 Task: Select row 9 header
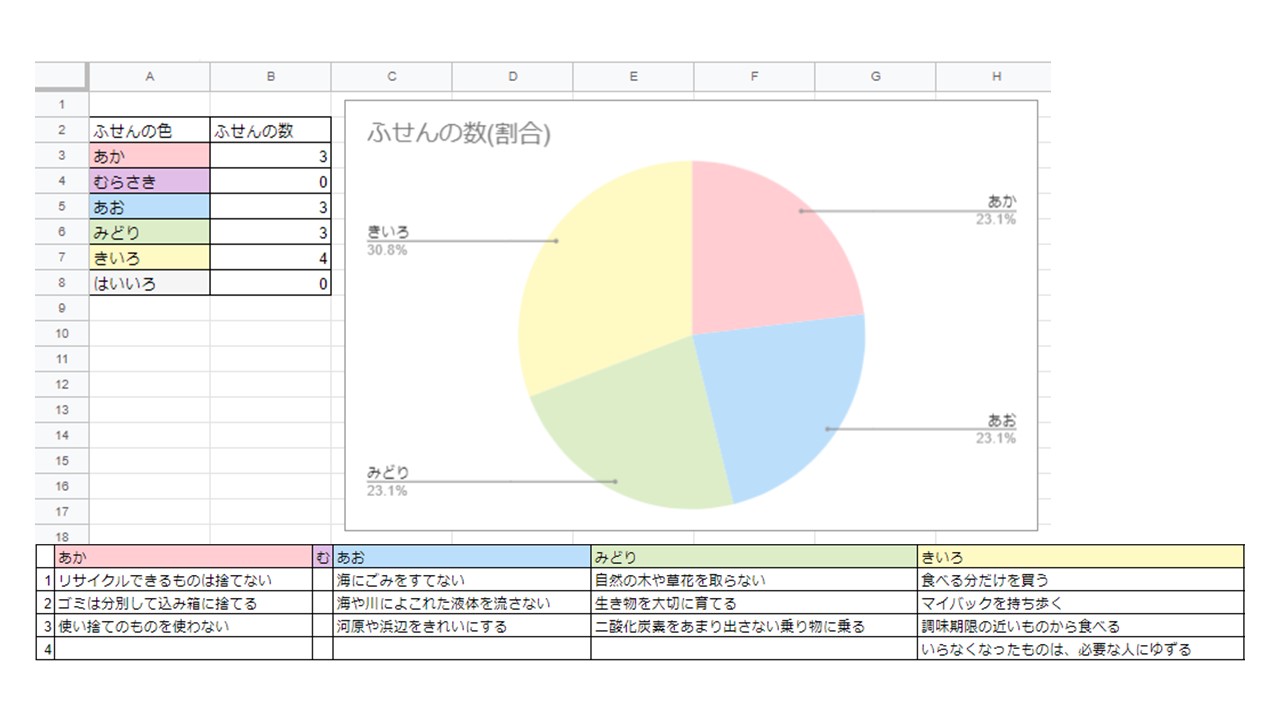tap(62, 308)
